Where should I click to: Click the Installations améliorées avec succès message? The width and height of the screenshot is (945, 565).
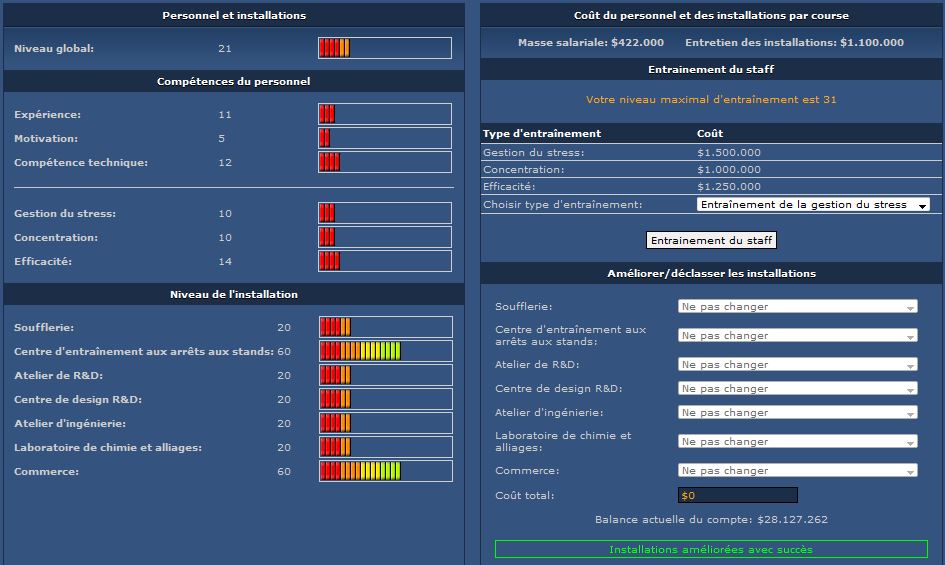click(x=711, y=549)
